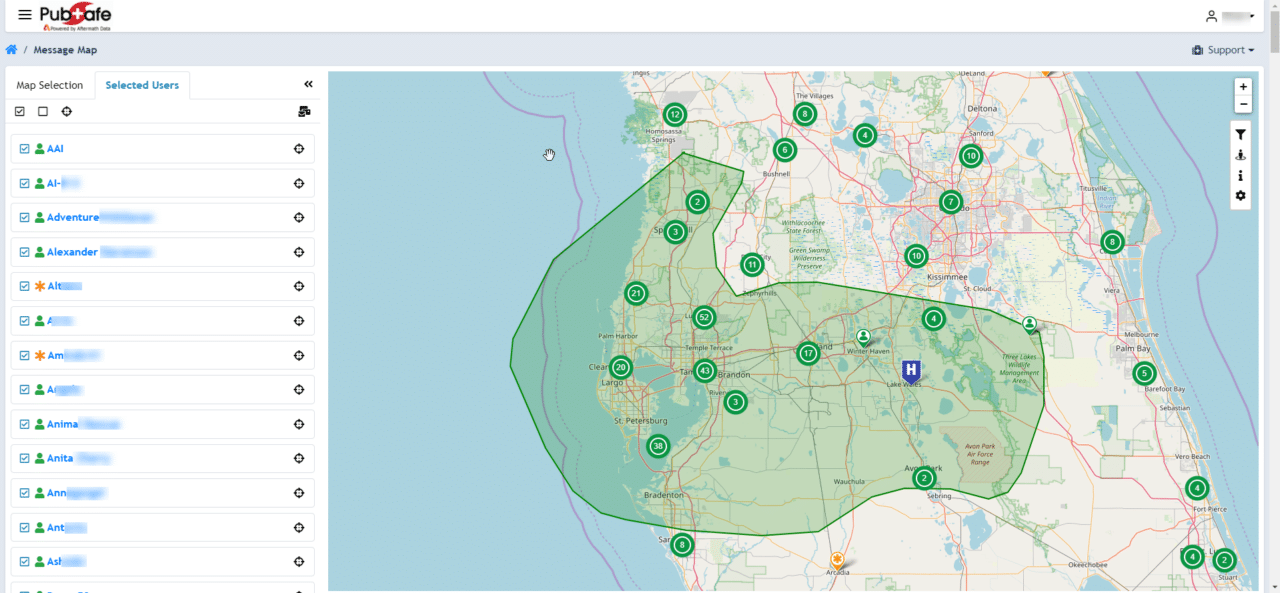Click the home icon in breadcrumb

coord(12,50)
